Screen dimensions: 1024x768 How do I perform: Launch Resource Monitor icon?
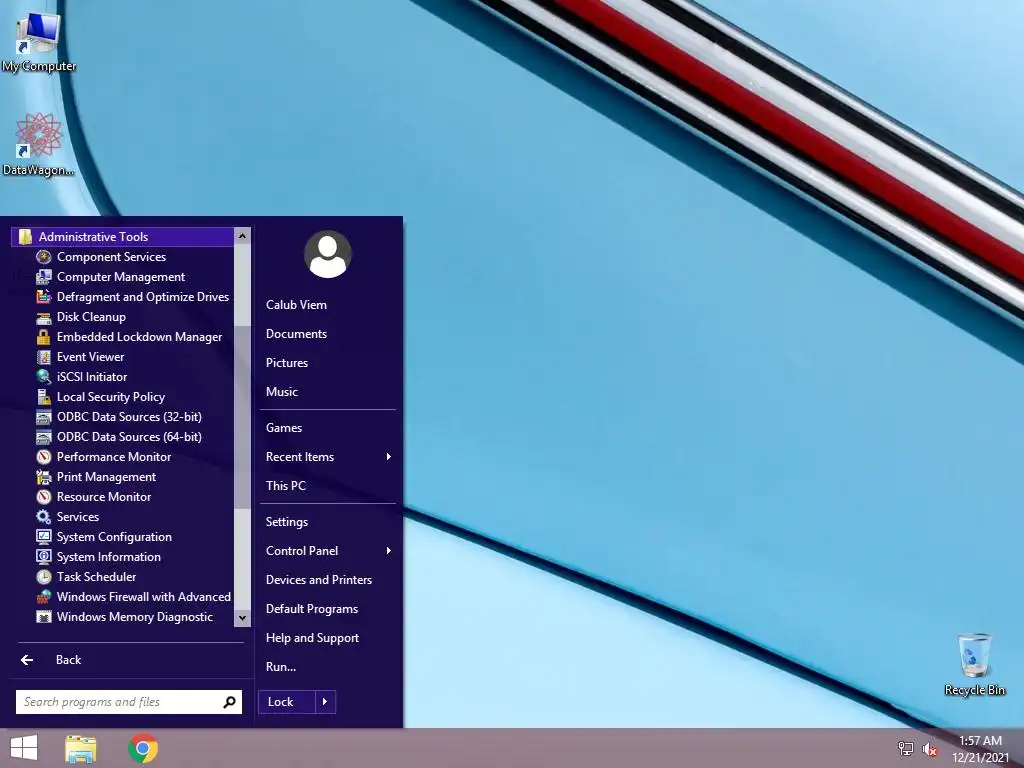point(44,496)
